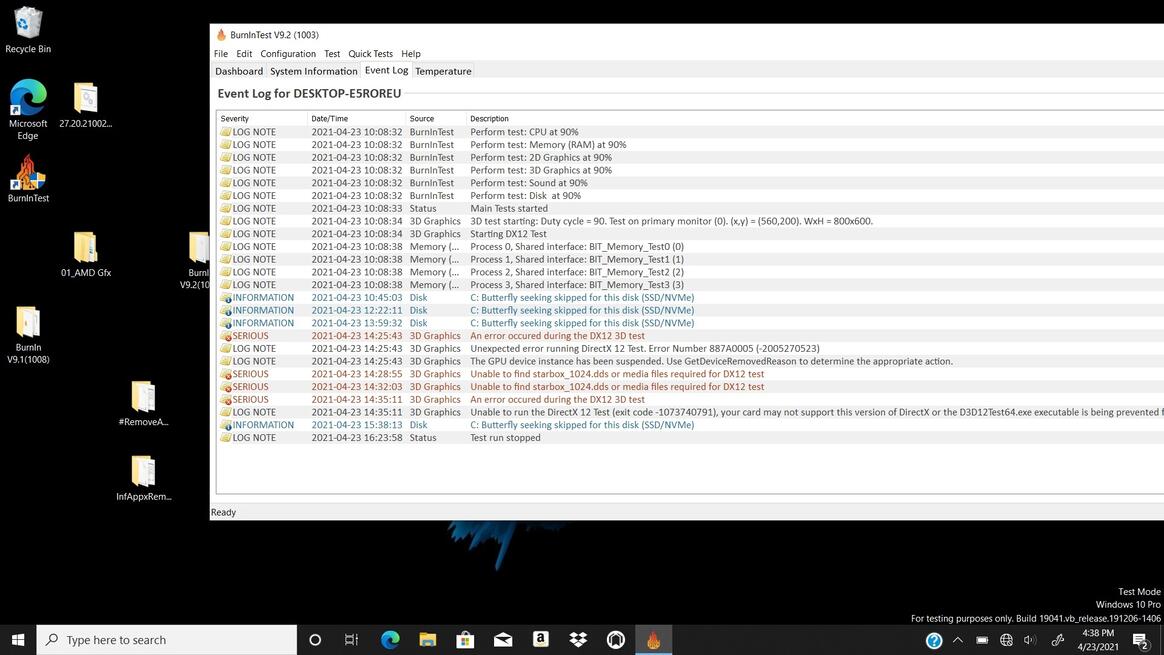
Task: Click the Type here to search box
Action: pyautogui.click(x=167, y=639)
